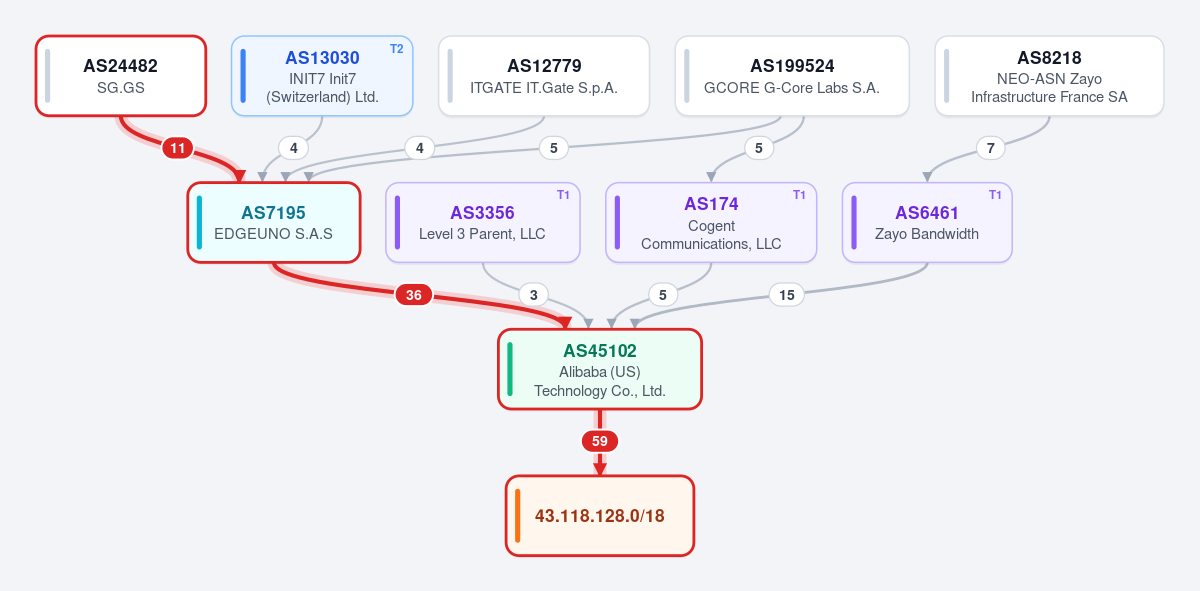
Task: Click the T2 tier badge on AS13030
Action: pos(397,49)
